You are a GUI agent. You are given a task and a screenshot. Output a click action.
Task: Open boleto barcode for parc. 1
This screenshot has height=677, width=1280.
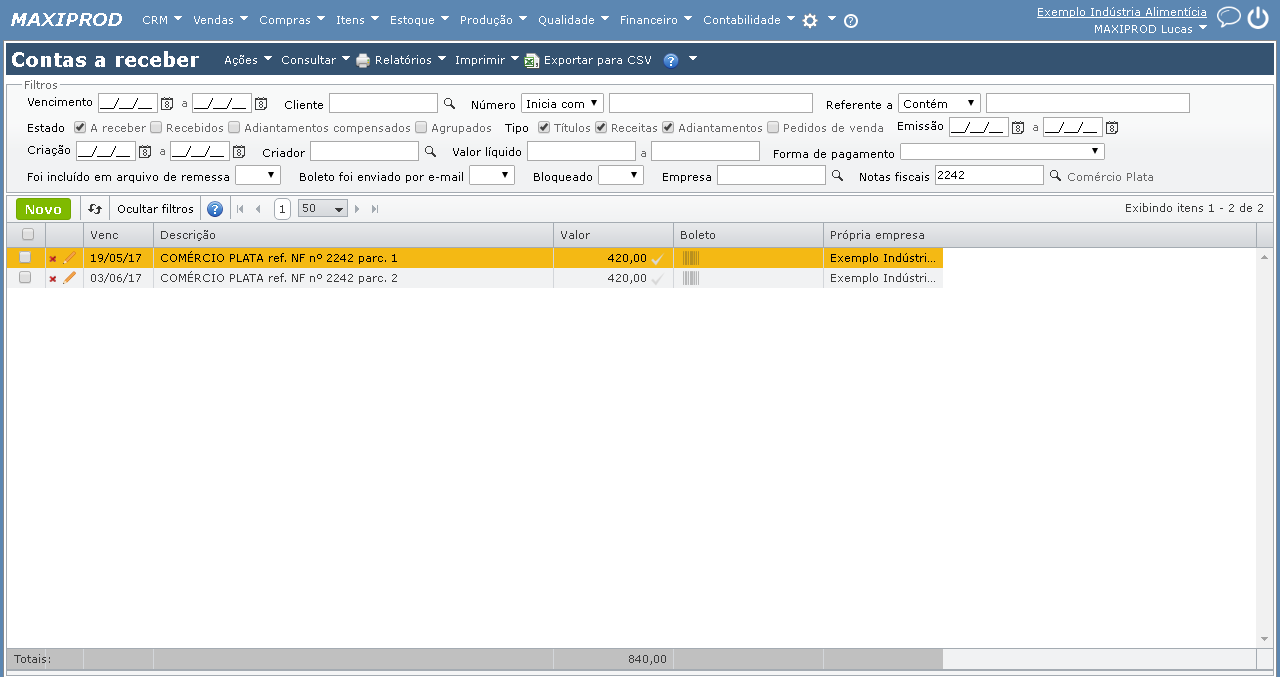(691, 258)
